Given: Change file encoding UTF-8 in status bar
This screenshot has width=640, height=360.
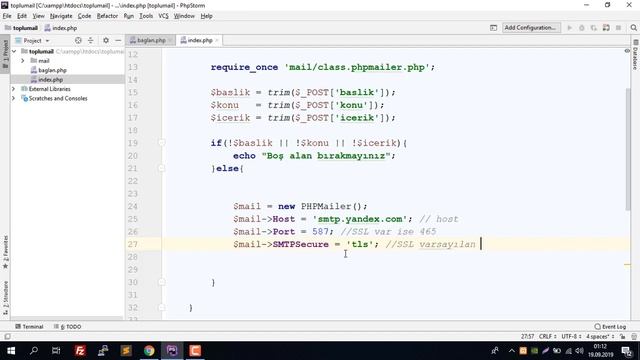Looking at the screenshot, I should click(x=571, y=337).
